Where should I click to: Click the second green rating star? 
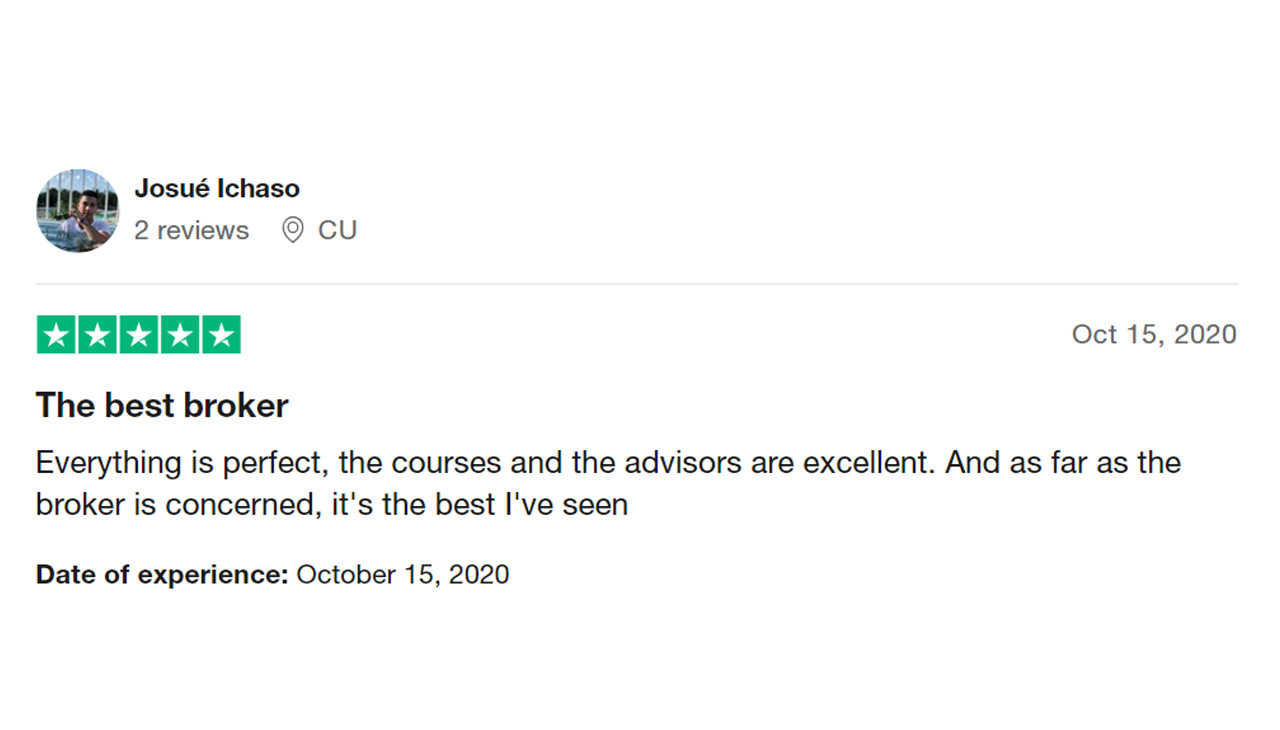(97, 335)
